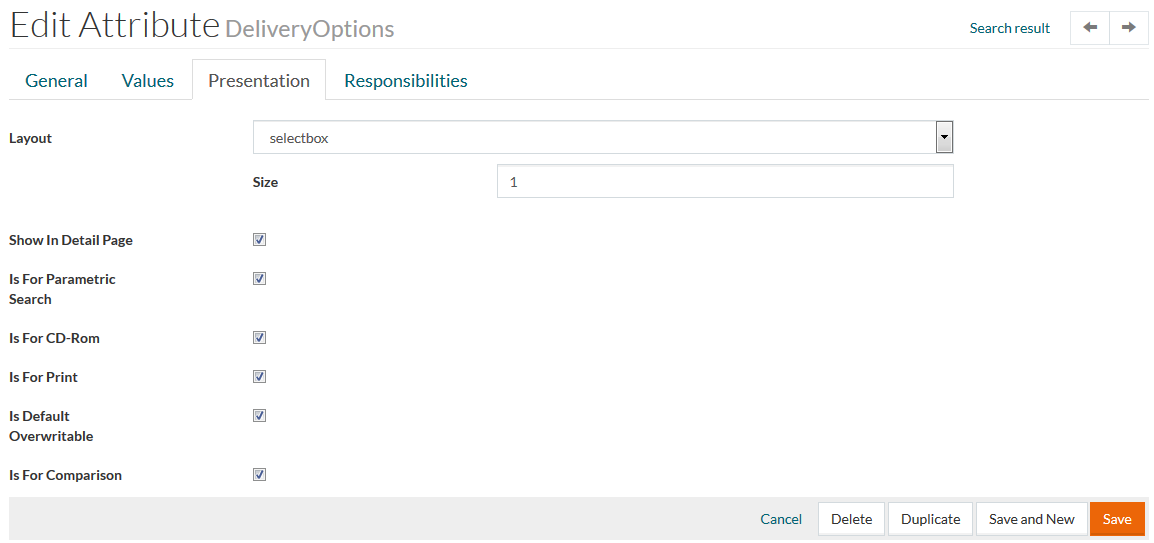
Task: Open the Responsibilities tab
Action: pyautogui.click(x=406, y=81)
